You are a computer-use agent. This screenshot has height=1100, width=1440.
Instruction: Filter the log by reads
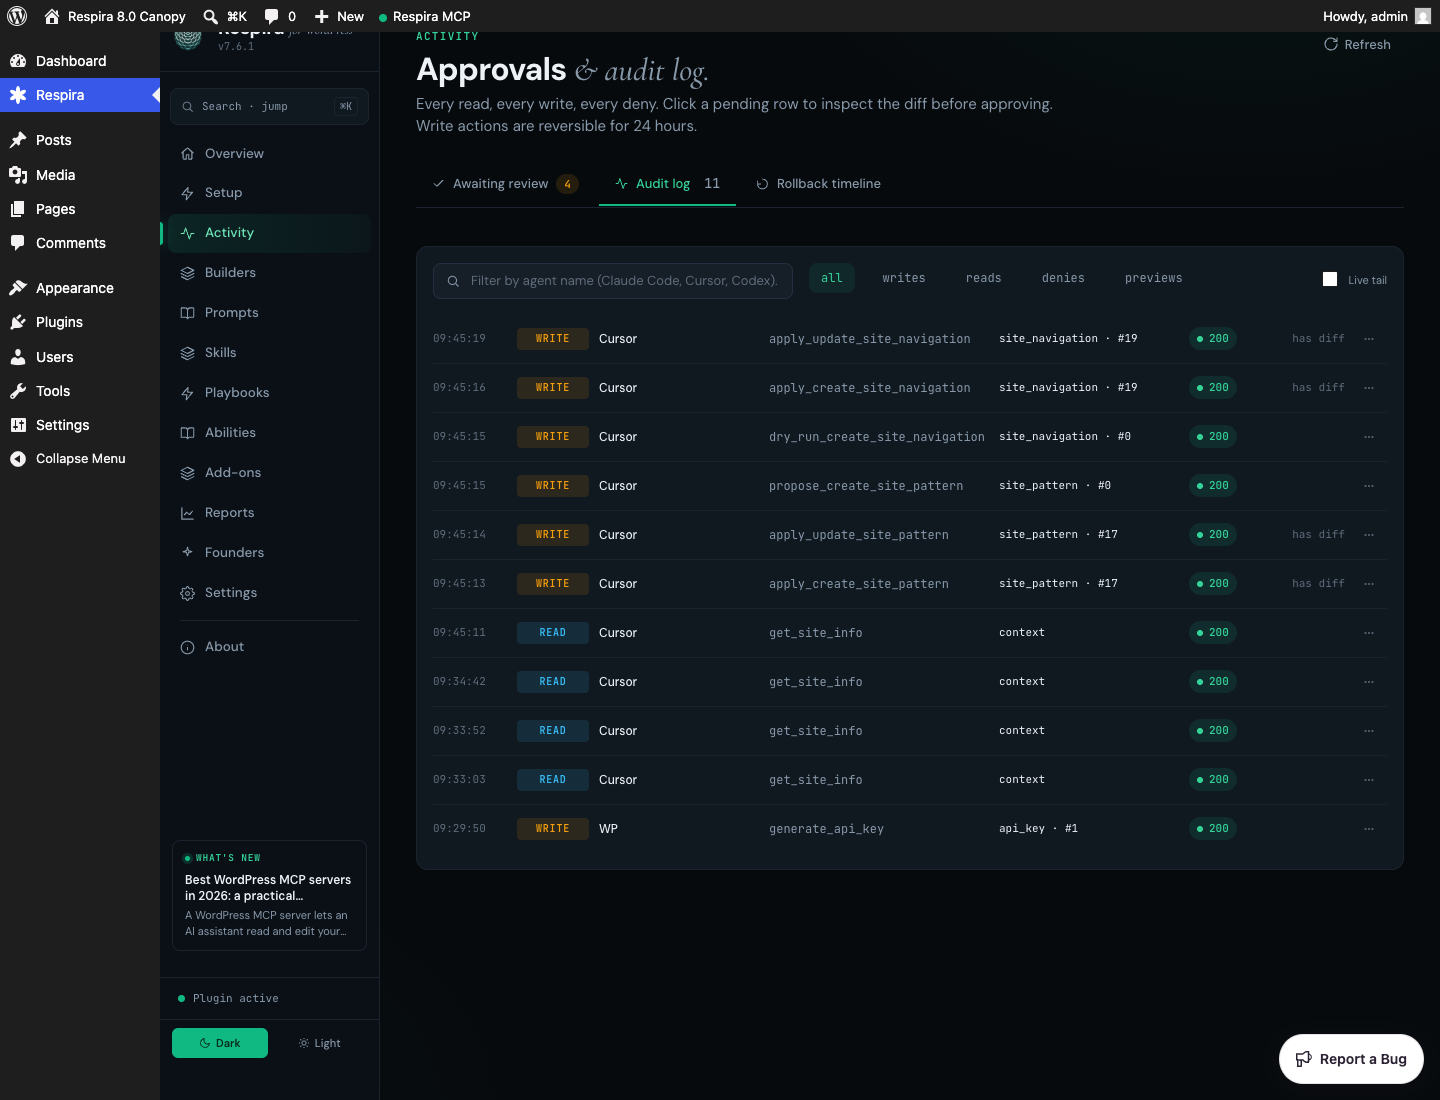click(x=984, y=278)
